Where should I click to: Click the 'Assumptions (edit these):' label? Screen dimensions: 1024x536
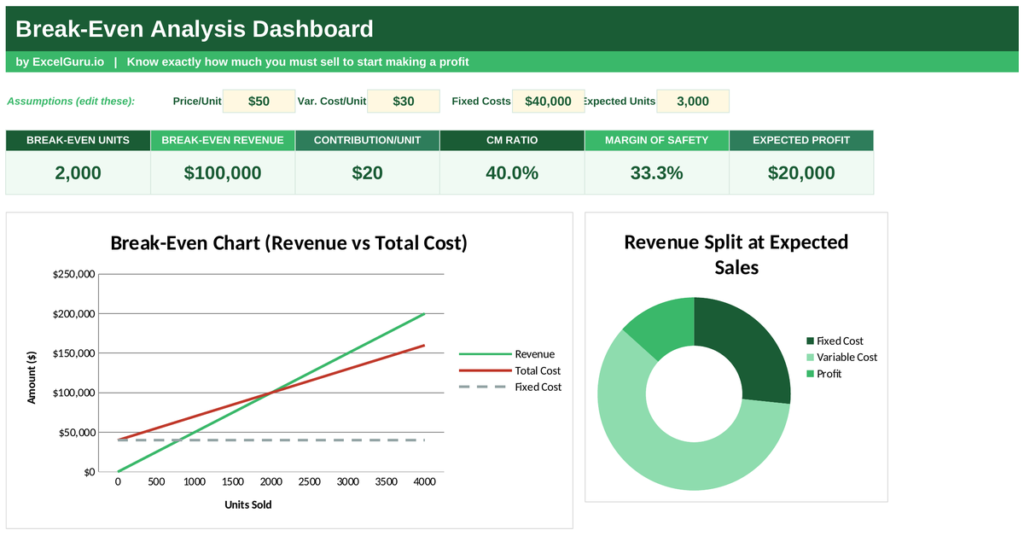[71, 101]
